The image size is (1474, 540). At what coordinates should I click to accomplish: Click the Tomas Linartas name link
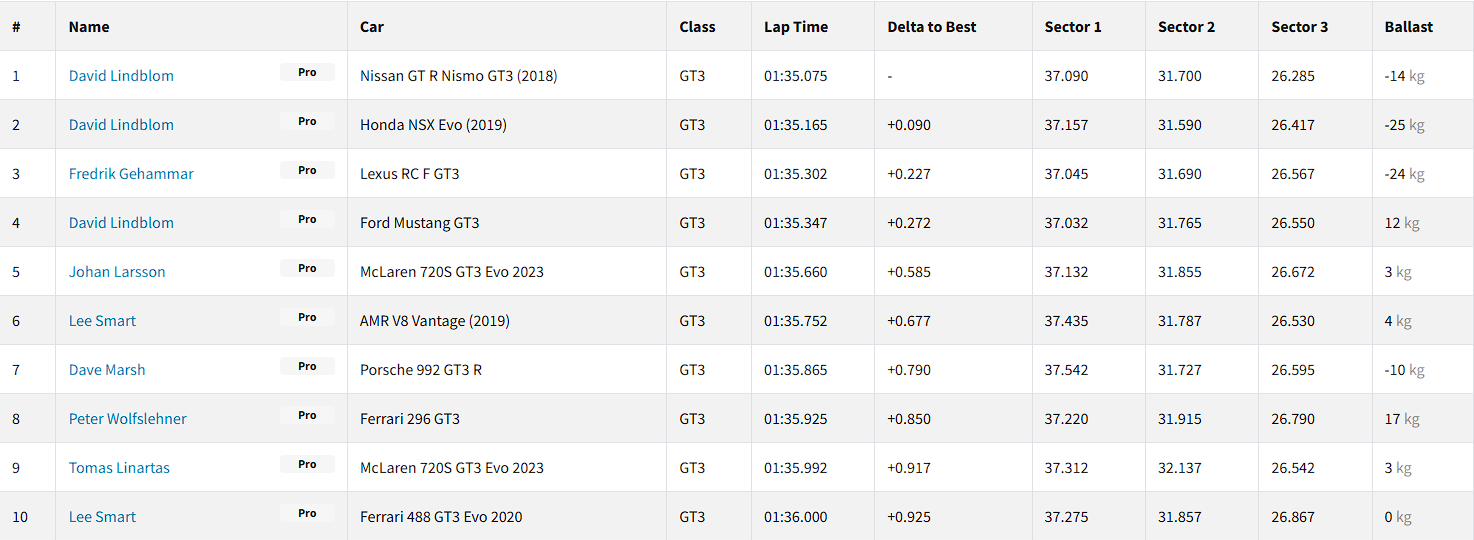coord(119,468)
